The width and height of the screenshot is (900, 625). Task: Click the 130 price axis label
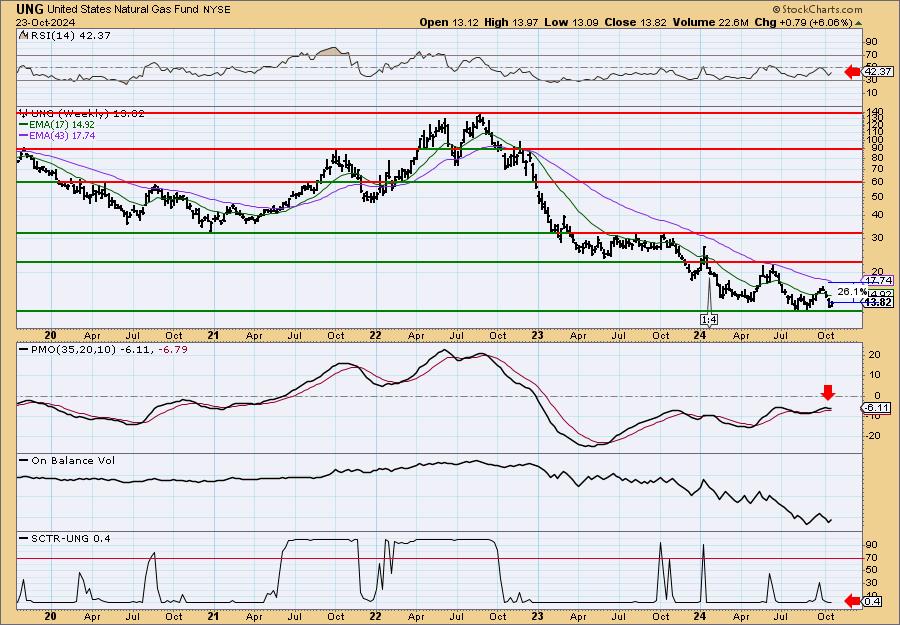pos(874,119)
